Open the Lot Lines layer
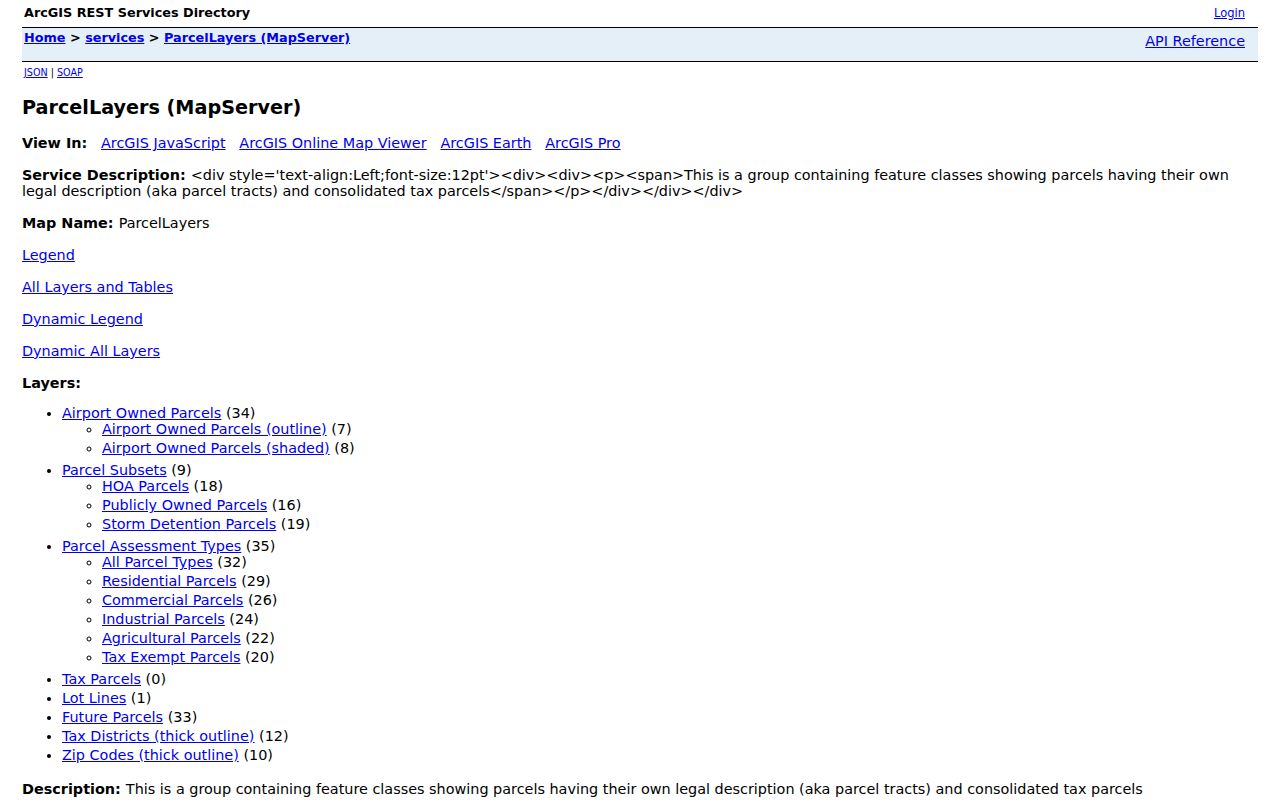Image resolution: width=1280 pixels, height=800 pixels. pos(94,698)
